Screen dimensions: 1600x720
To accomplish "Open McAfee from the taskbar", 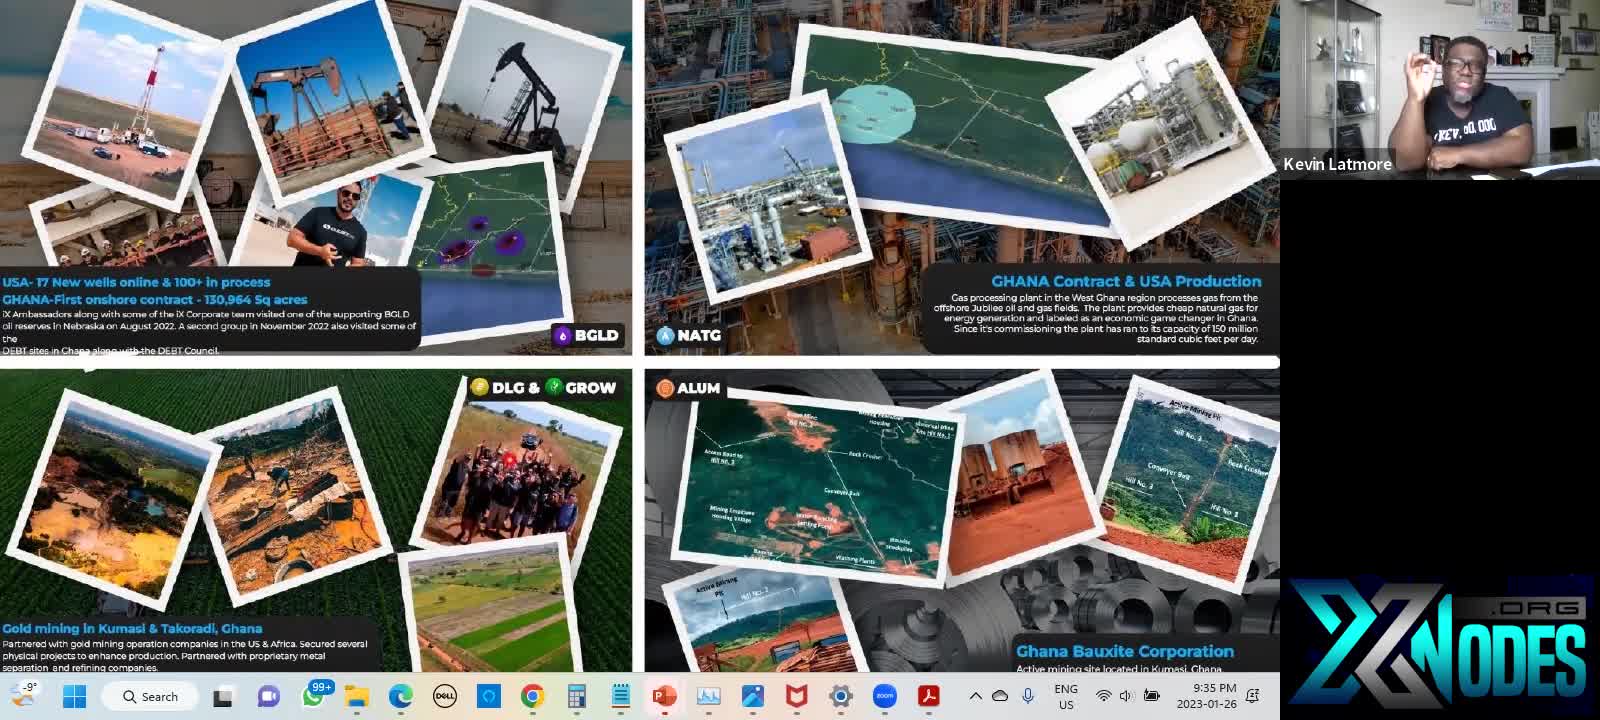I will 797,696.
